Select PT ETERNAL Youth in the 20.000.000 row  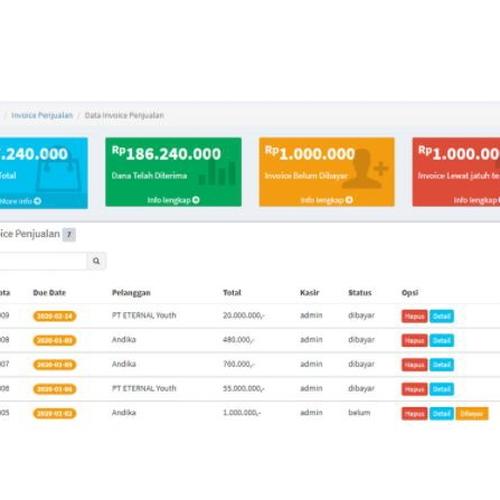pyautogui.click(x=144, y=315)
